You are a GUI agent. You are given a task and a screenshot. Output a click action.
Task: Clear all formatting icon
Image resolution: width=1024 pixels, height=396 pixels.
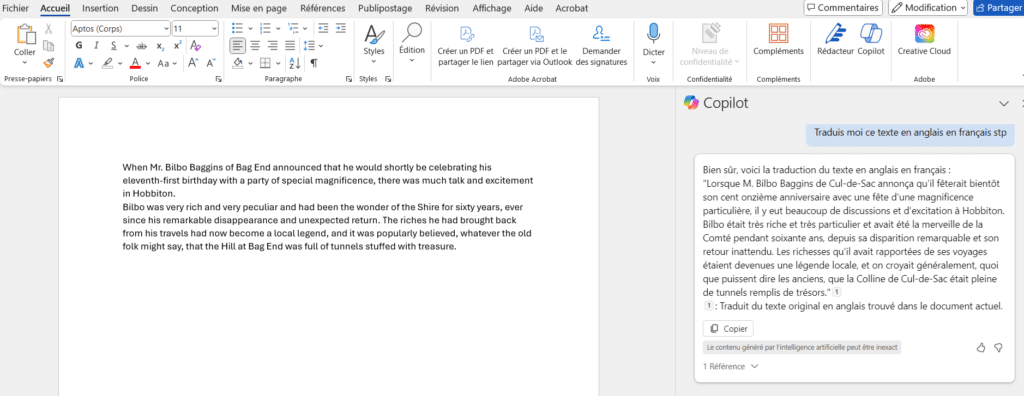195,46
